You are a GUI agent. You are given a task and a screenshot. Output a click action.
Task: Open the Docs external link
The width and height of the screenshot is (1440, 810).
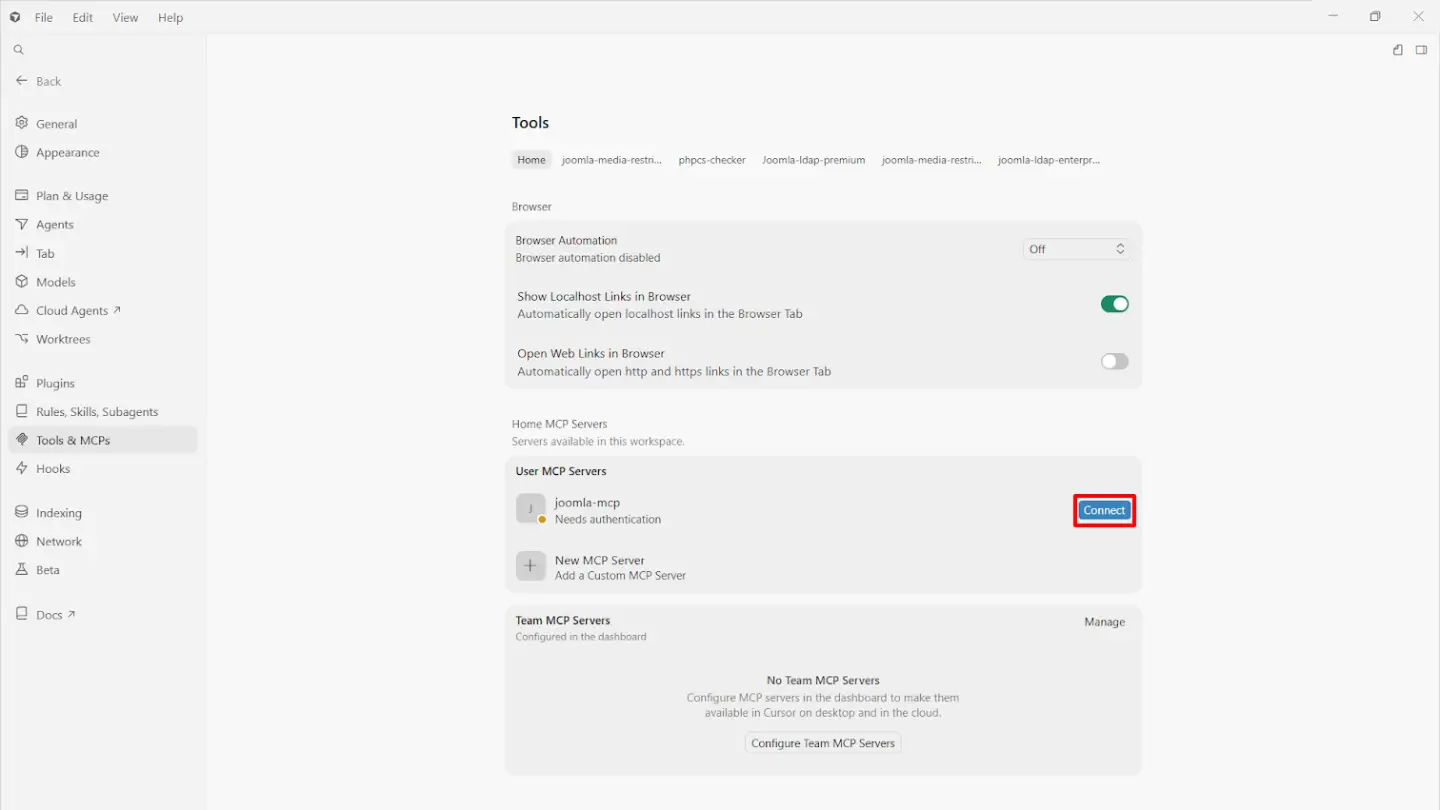(46, 614)
